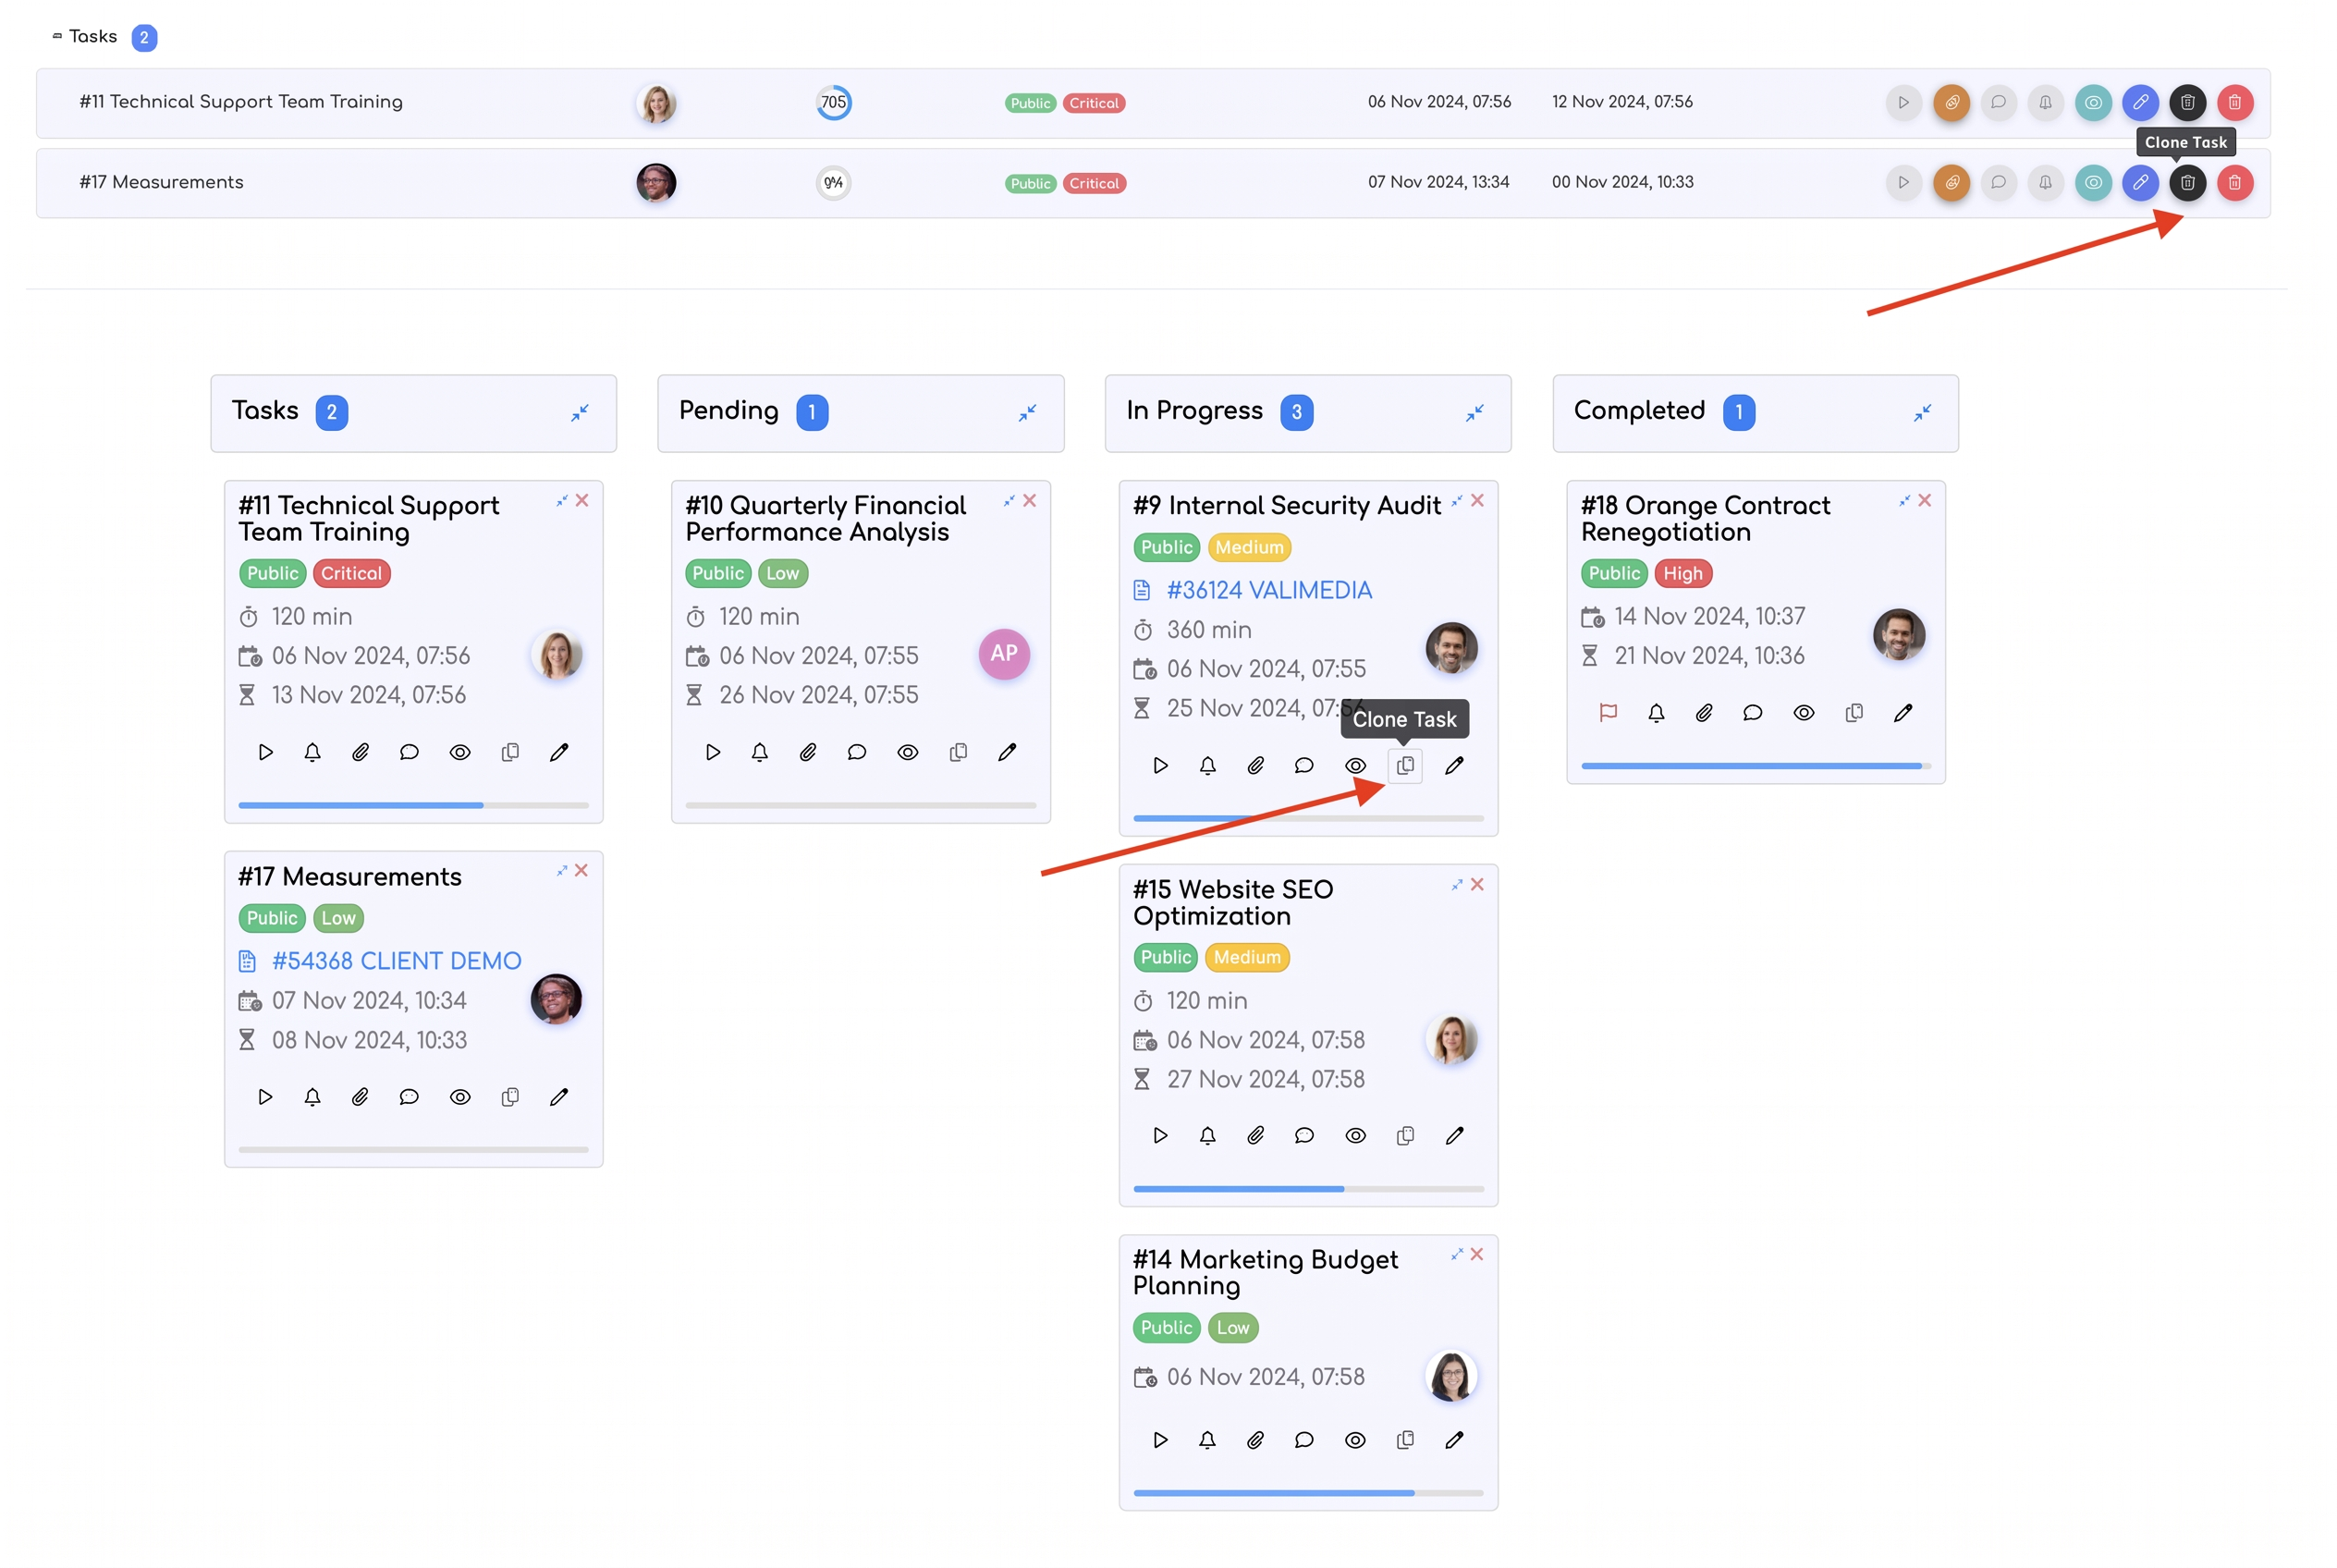Toggle eye view icon on #11 Technical Support card
The height and width of the screenshot is (1568, 2337).
pos(459,752)
